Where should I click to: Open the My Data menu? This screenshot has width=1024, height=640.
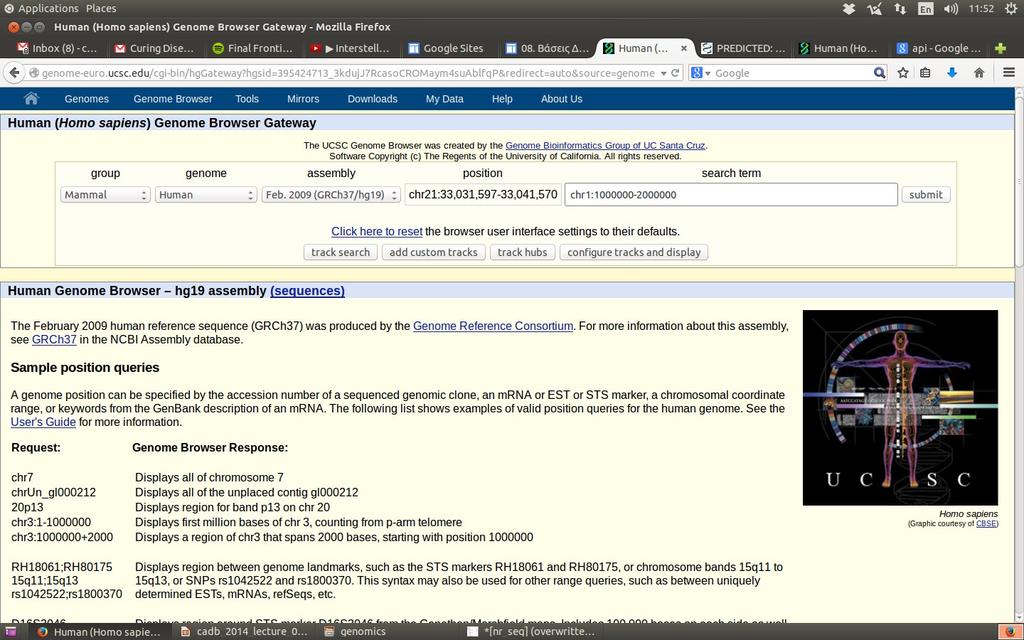[x=445, y=99]
